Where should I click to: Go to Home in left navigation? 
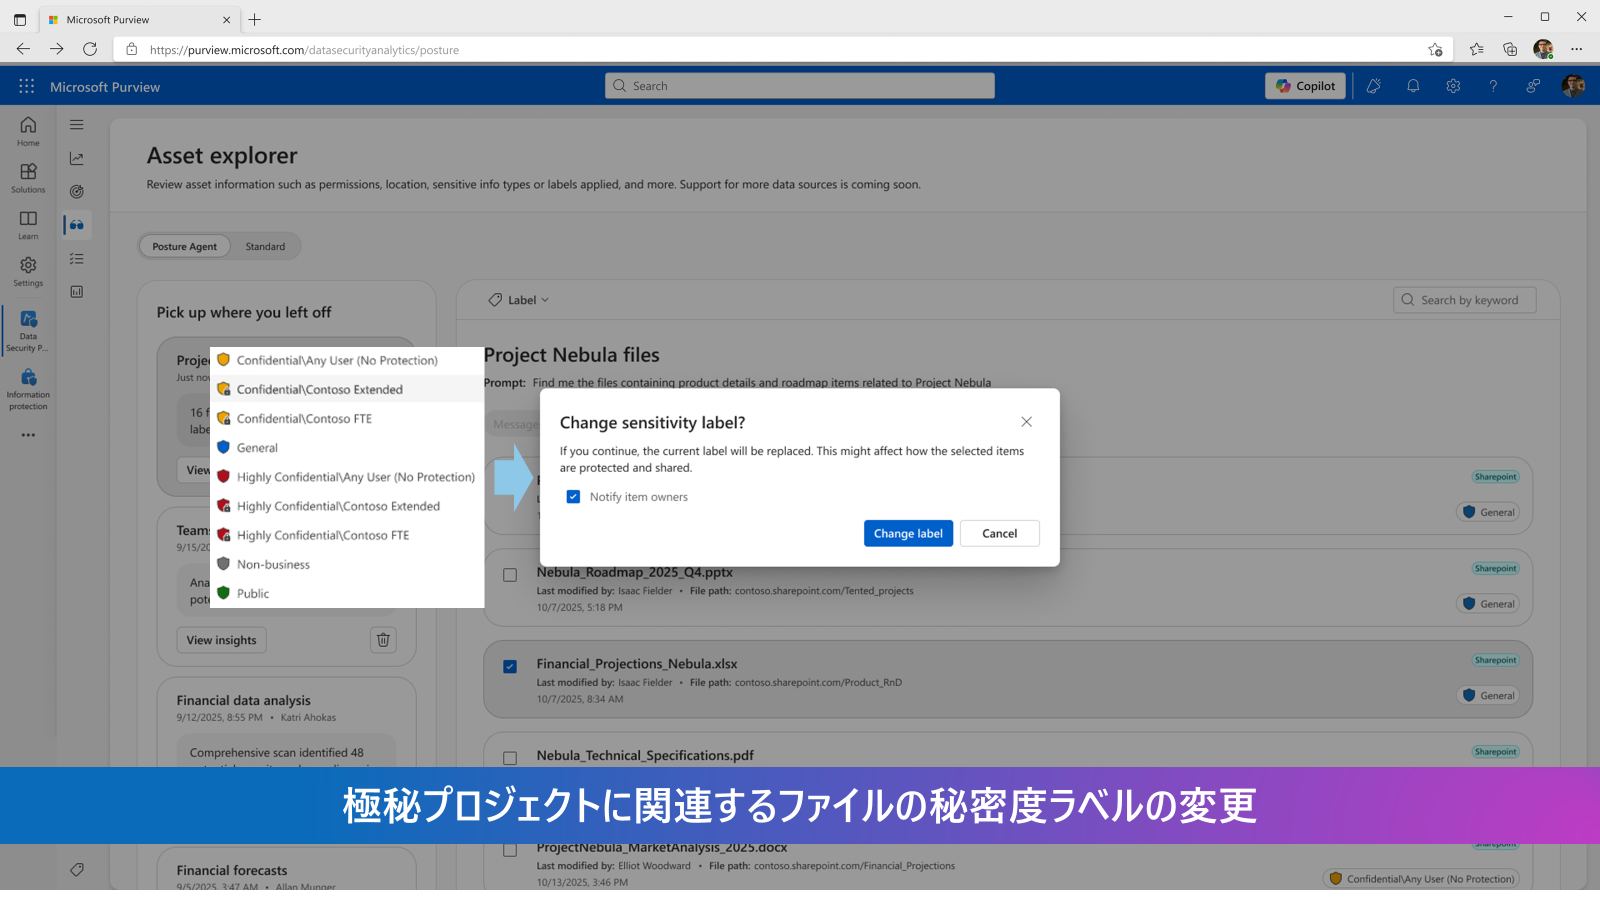click(x=28, y=131)
